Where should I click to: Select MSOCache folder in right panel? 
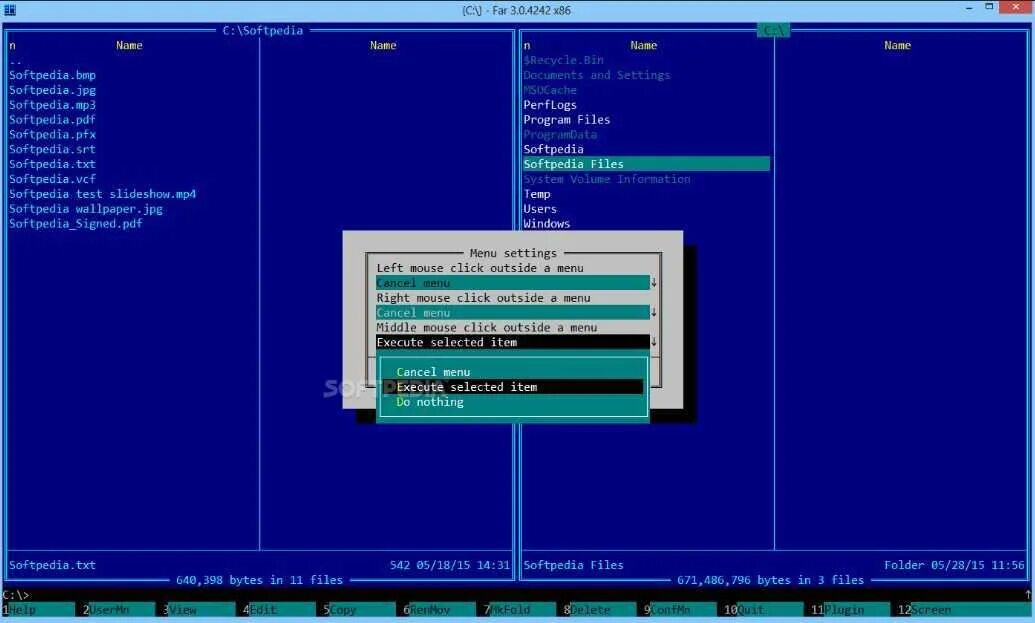pos(550,90)
